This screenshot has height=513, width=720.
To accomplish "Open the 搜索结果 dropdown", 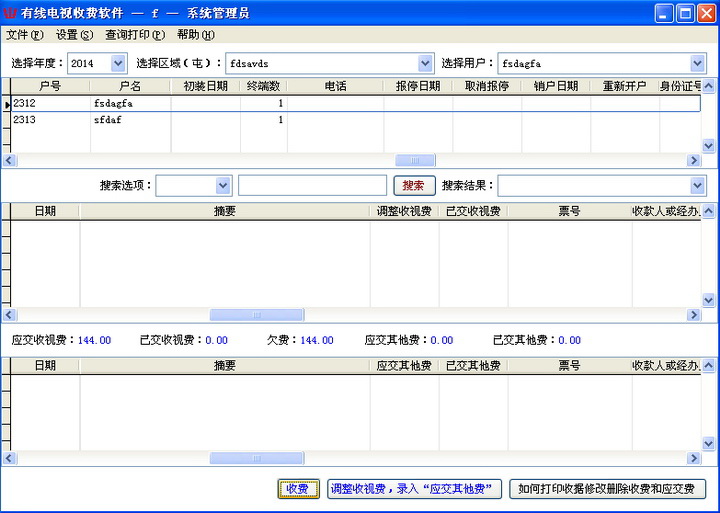I will tap(697, 185).
